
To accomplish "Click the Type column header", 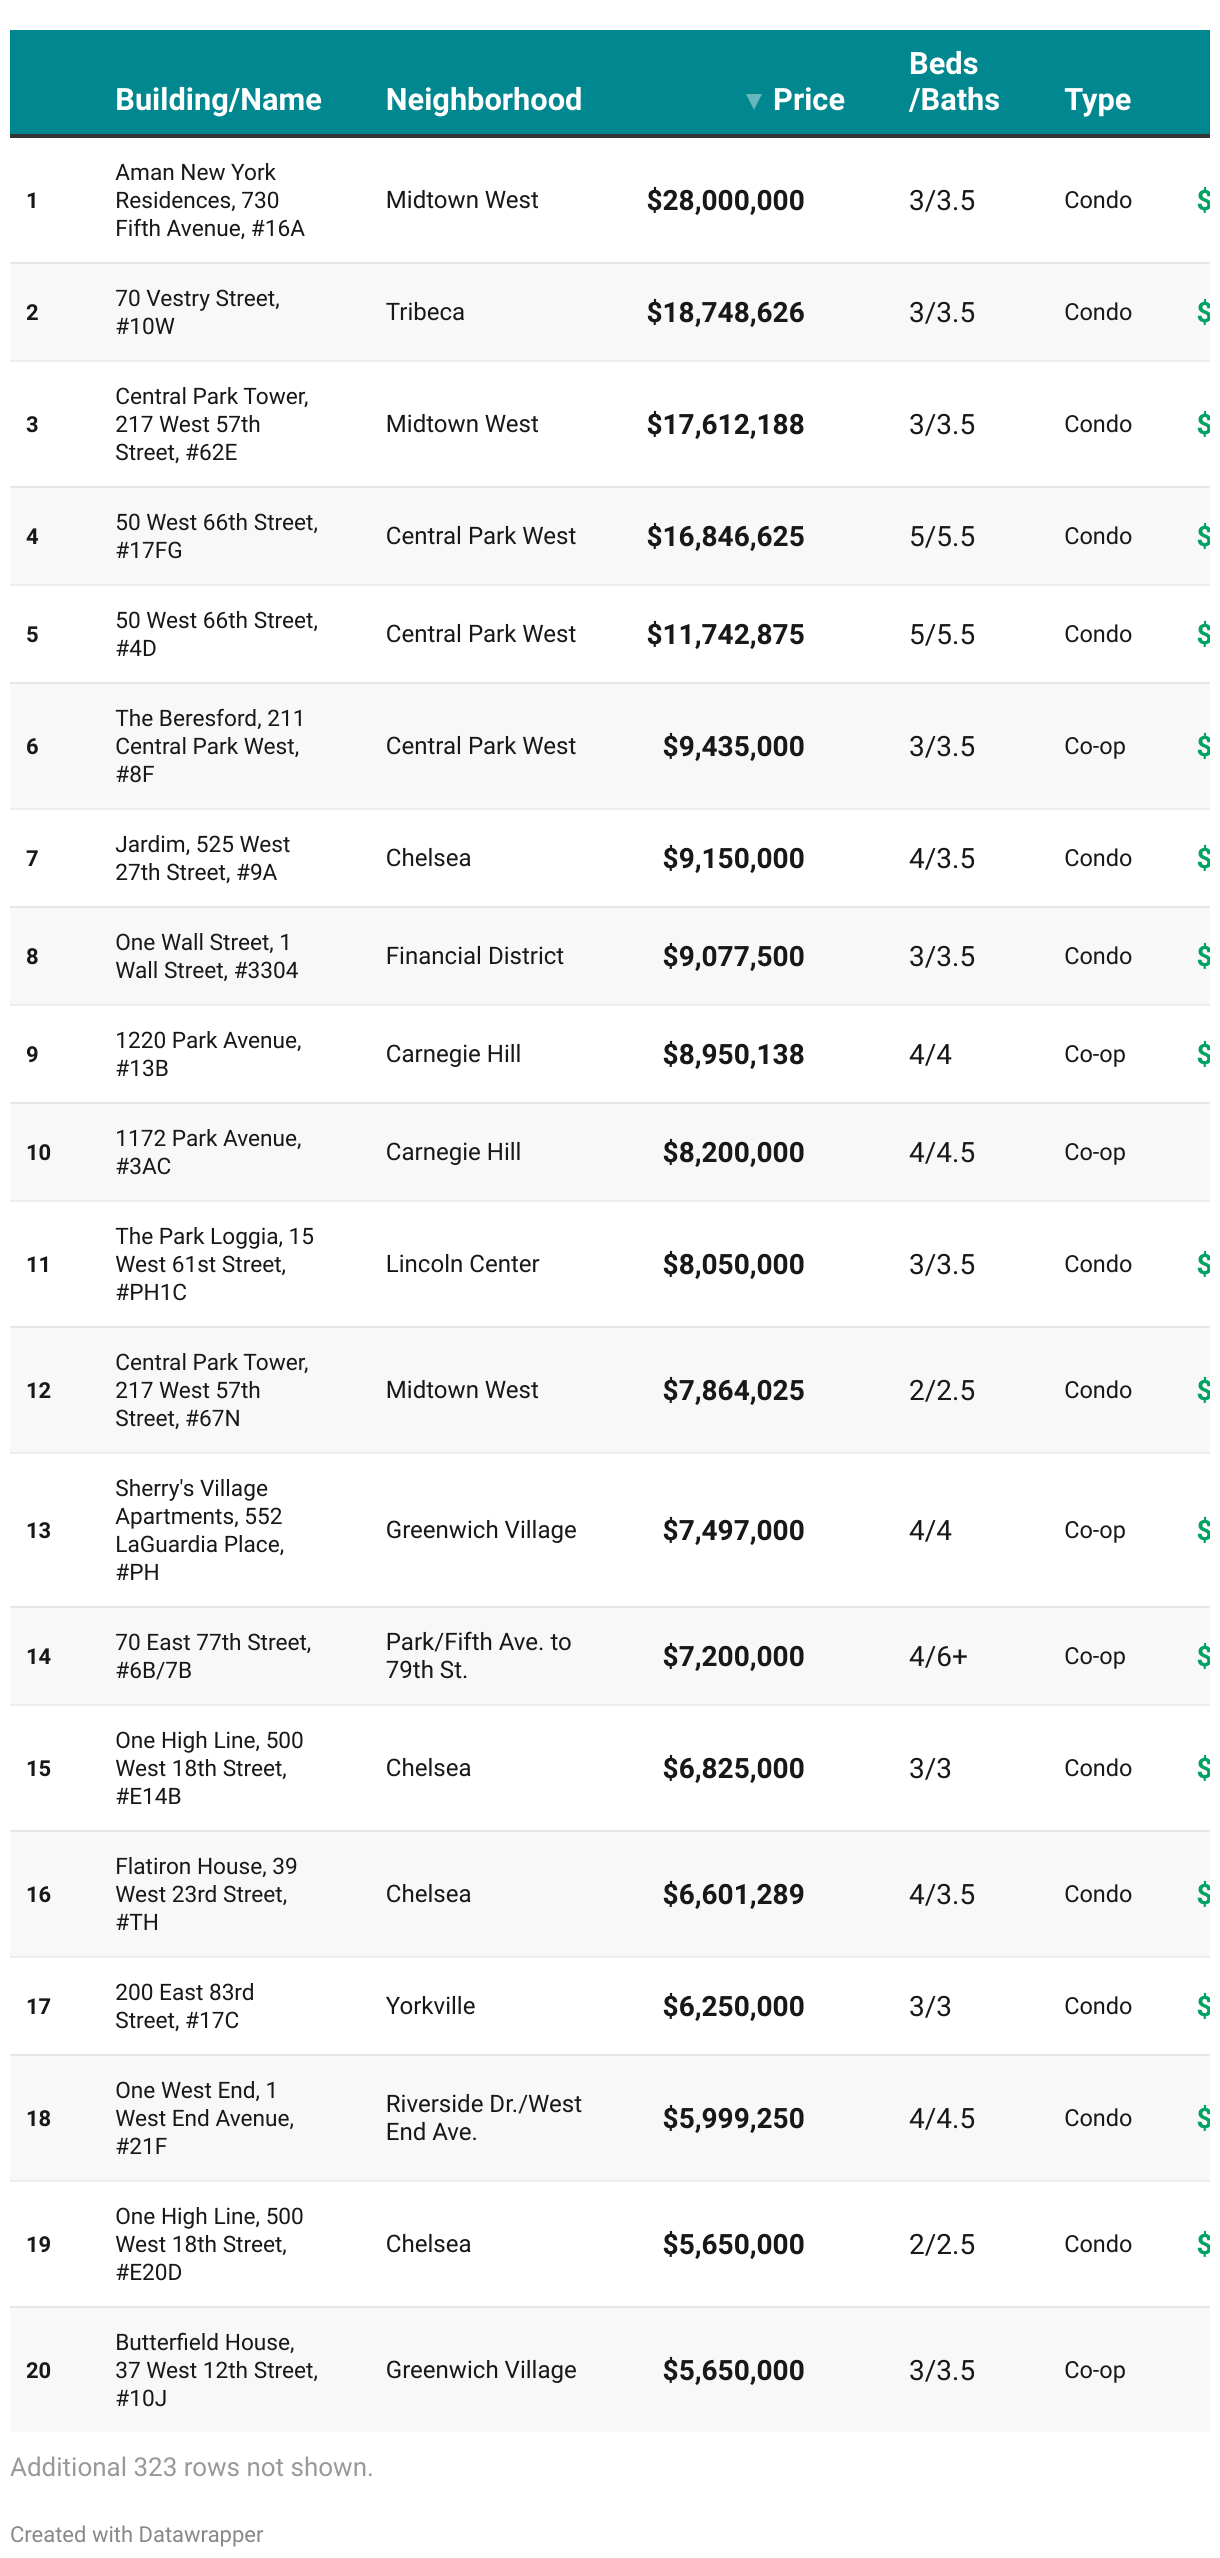I will [1097, 100].
